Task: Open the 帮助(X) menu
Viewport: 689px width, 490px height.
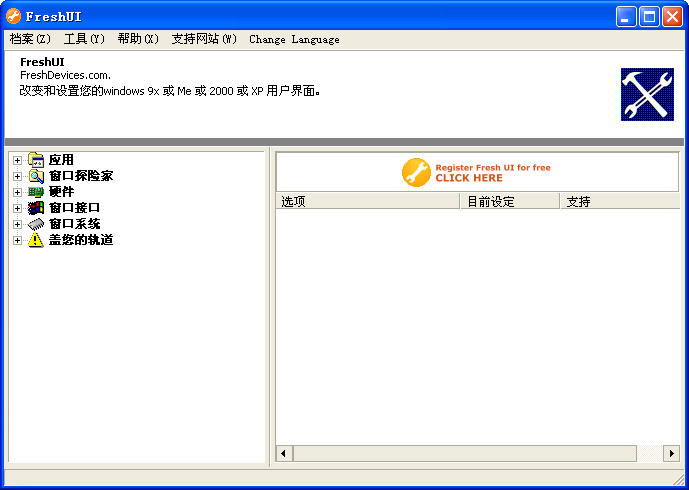Action: point(138,39)
